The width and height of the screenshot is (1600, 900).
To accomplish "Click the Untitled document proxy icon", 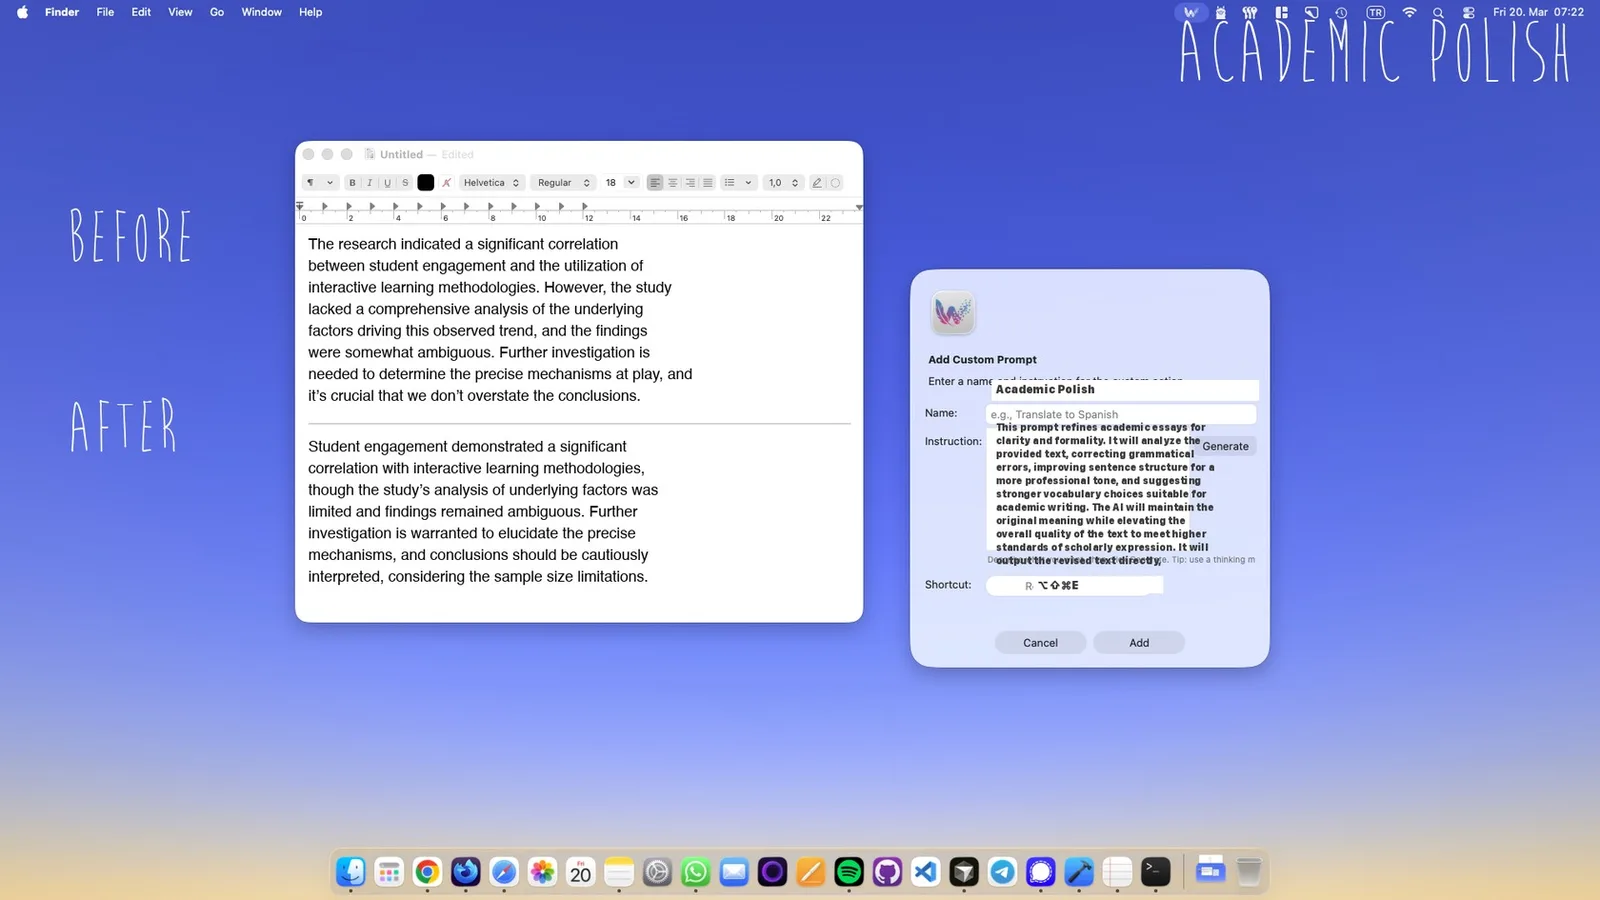I will click(370, 154).
